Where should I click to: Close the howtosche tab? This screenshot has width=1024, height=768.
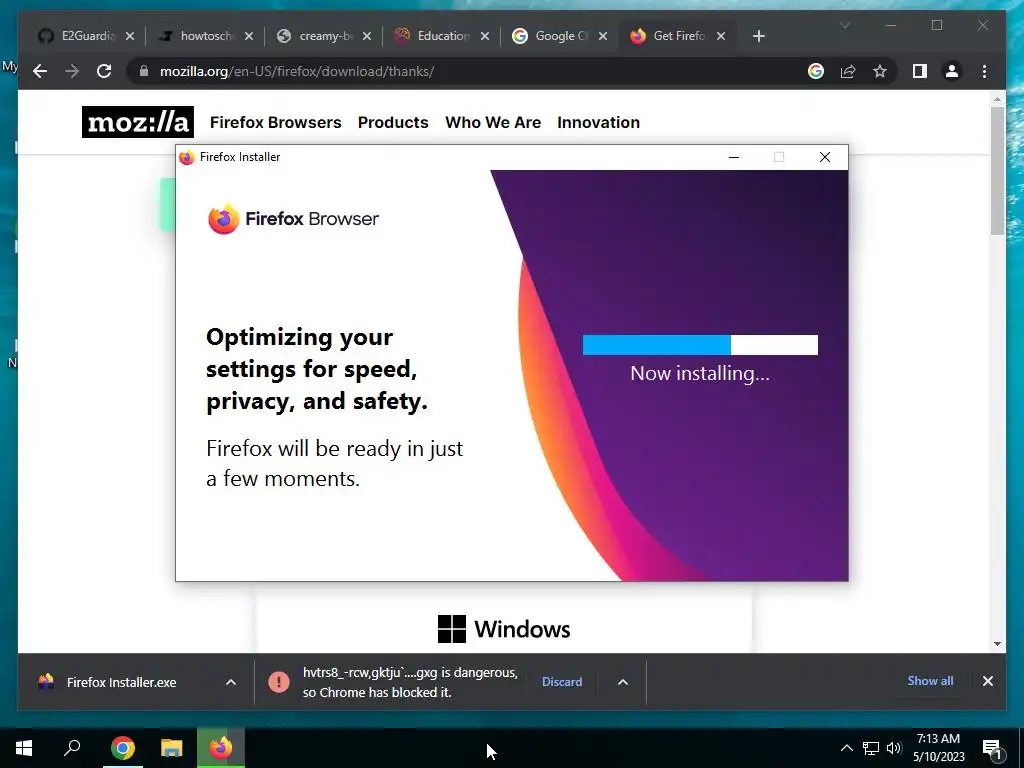249,37
